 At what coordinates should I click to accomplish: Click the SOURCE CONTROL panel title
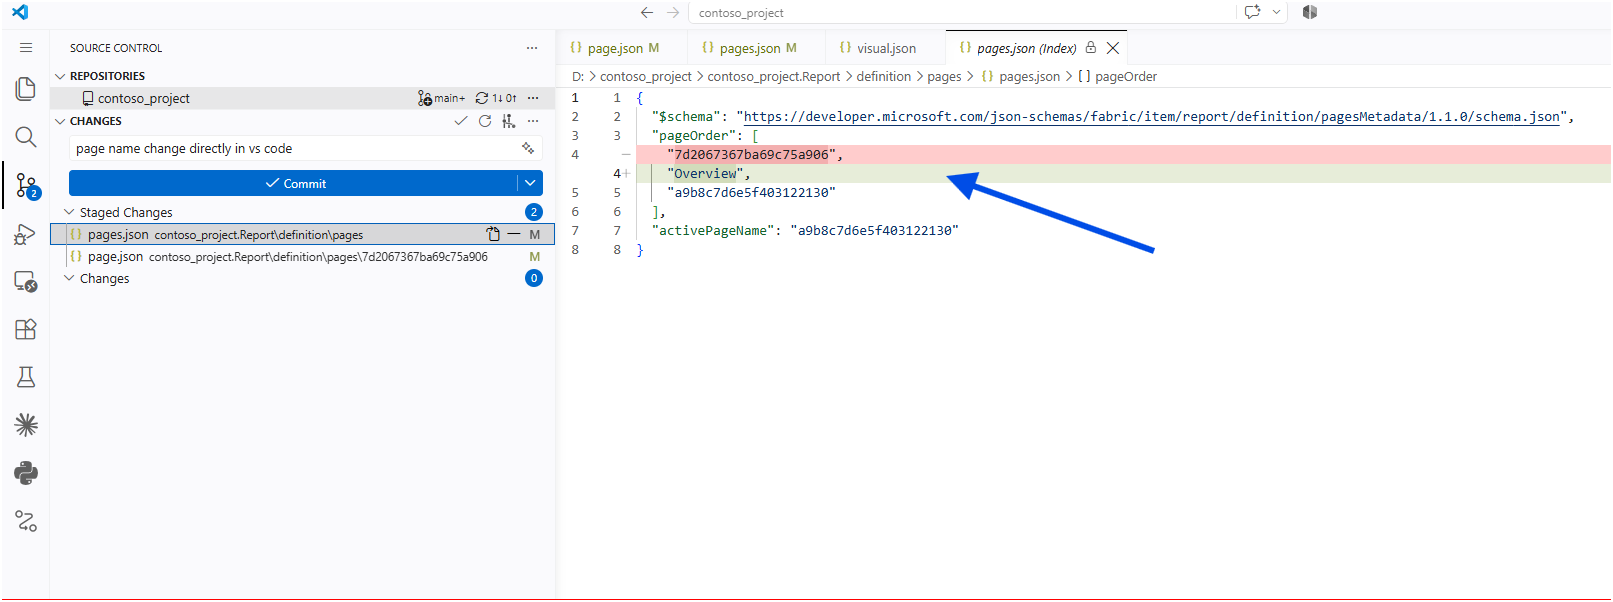[116, 48]
